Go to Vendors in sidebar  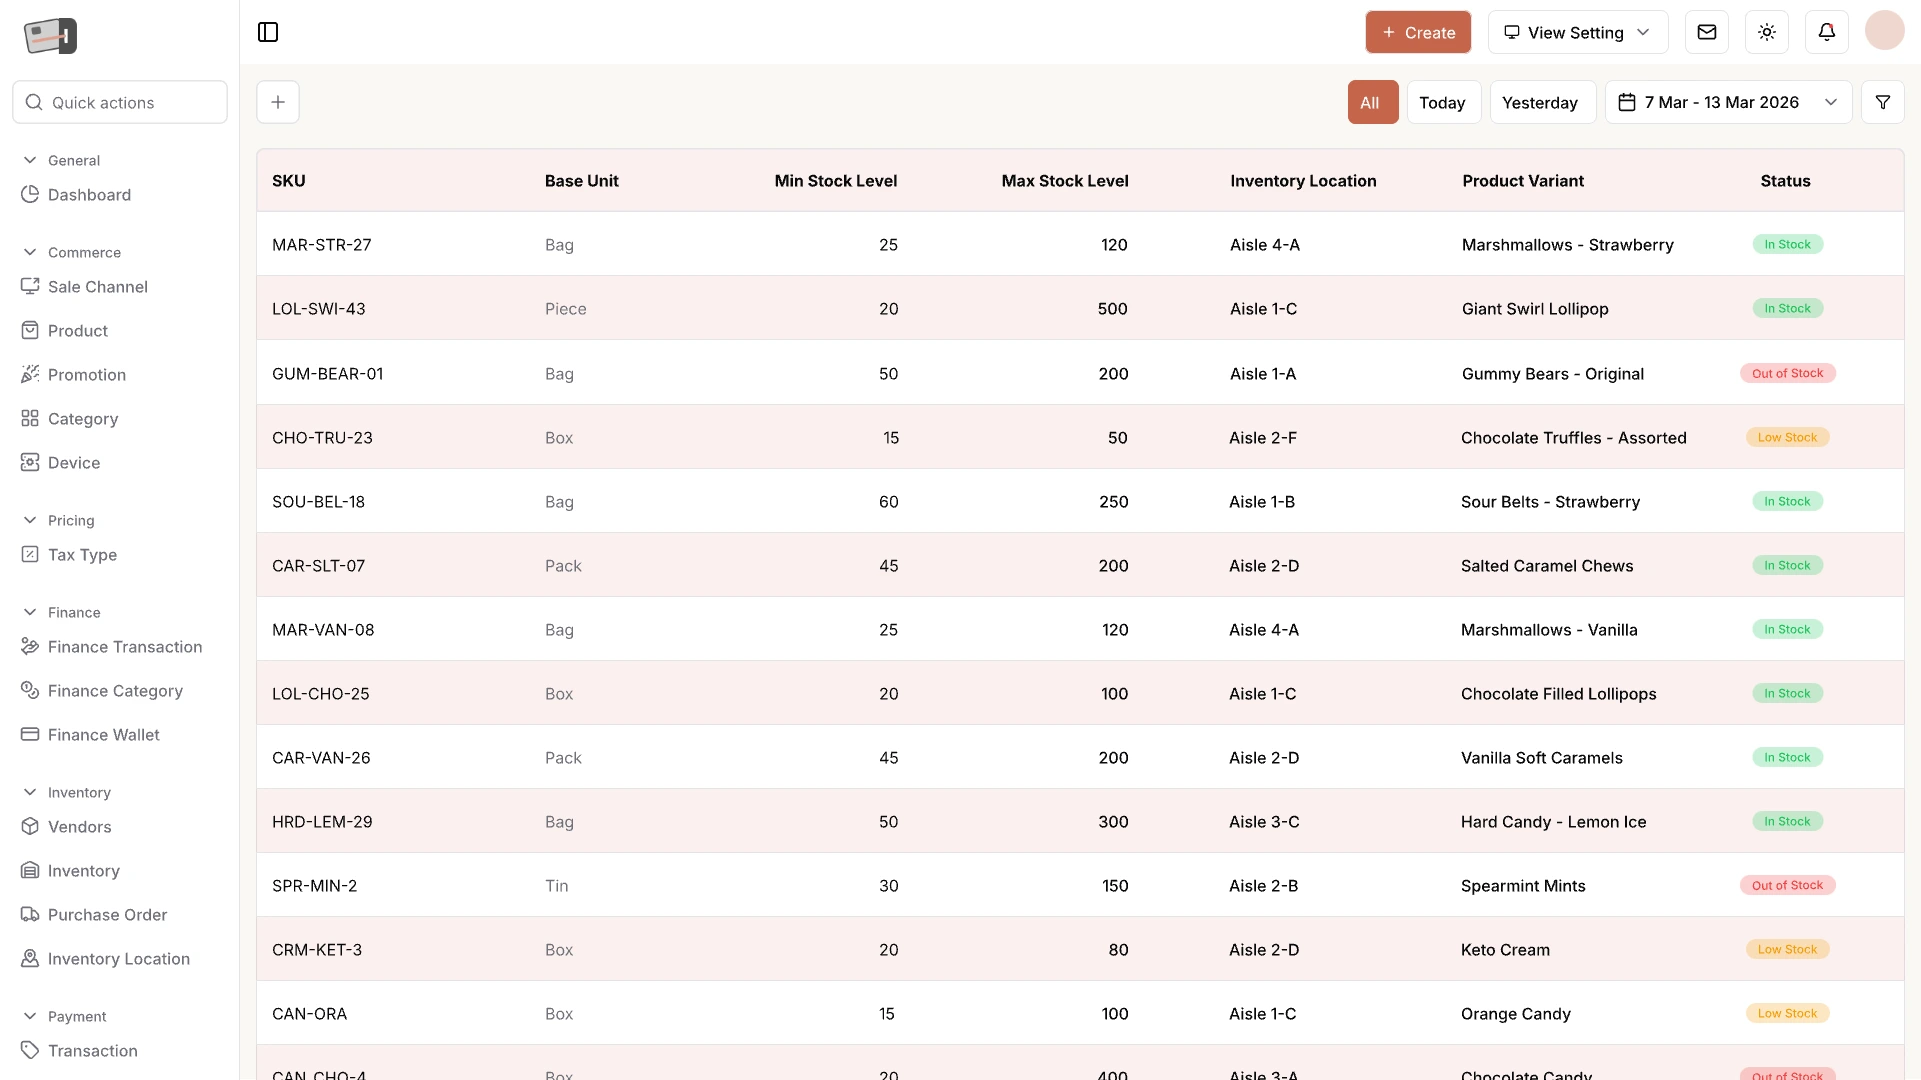(x=79, y=827)
